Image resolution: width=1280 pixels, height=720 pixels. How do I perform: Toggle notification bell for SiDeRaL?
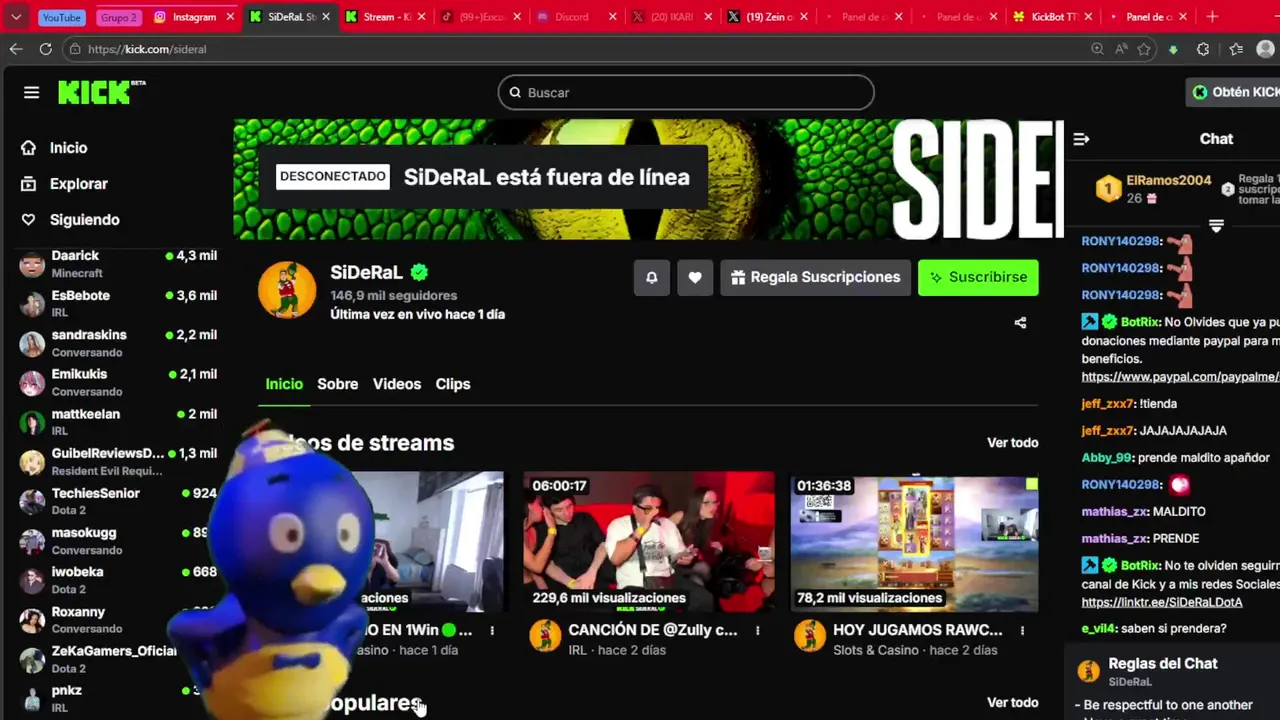[x=651, y=277]
